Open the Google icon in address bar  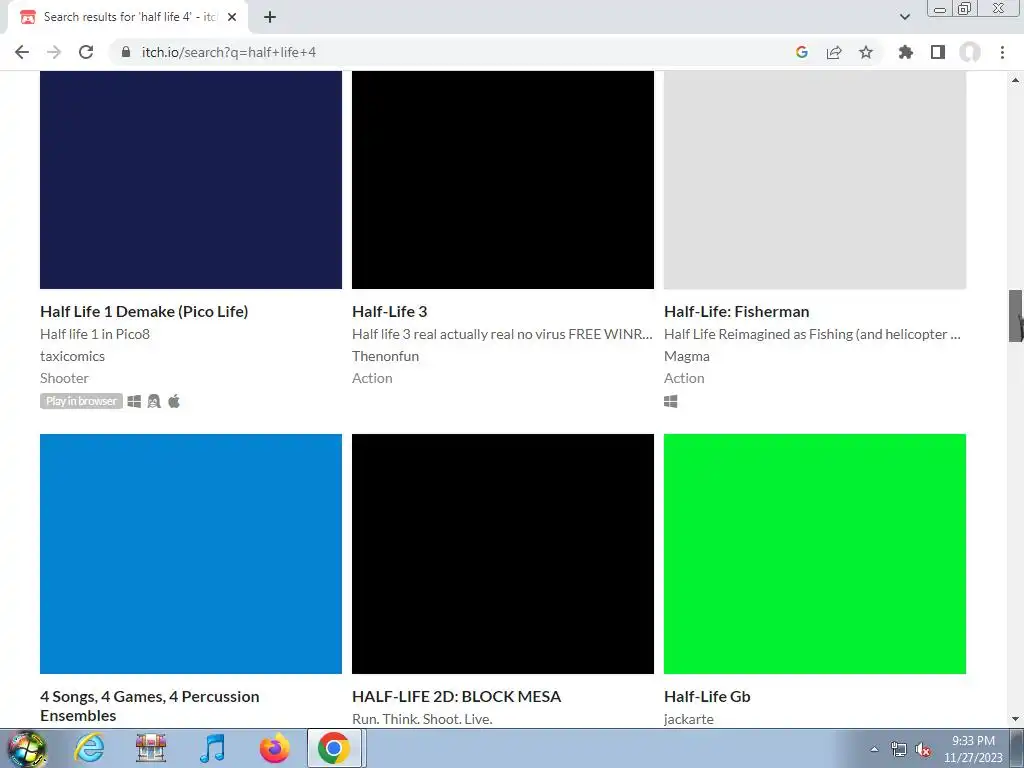[801, 52]
